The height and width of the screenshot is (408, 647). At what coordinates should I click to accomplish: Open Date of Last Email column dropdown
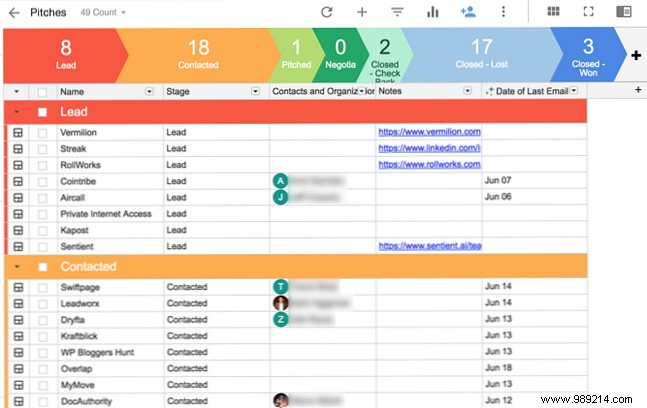[x=574, y=90]
